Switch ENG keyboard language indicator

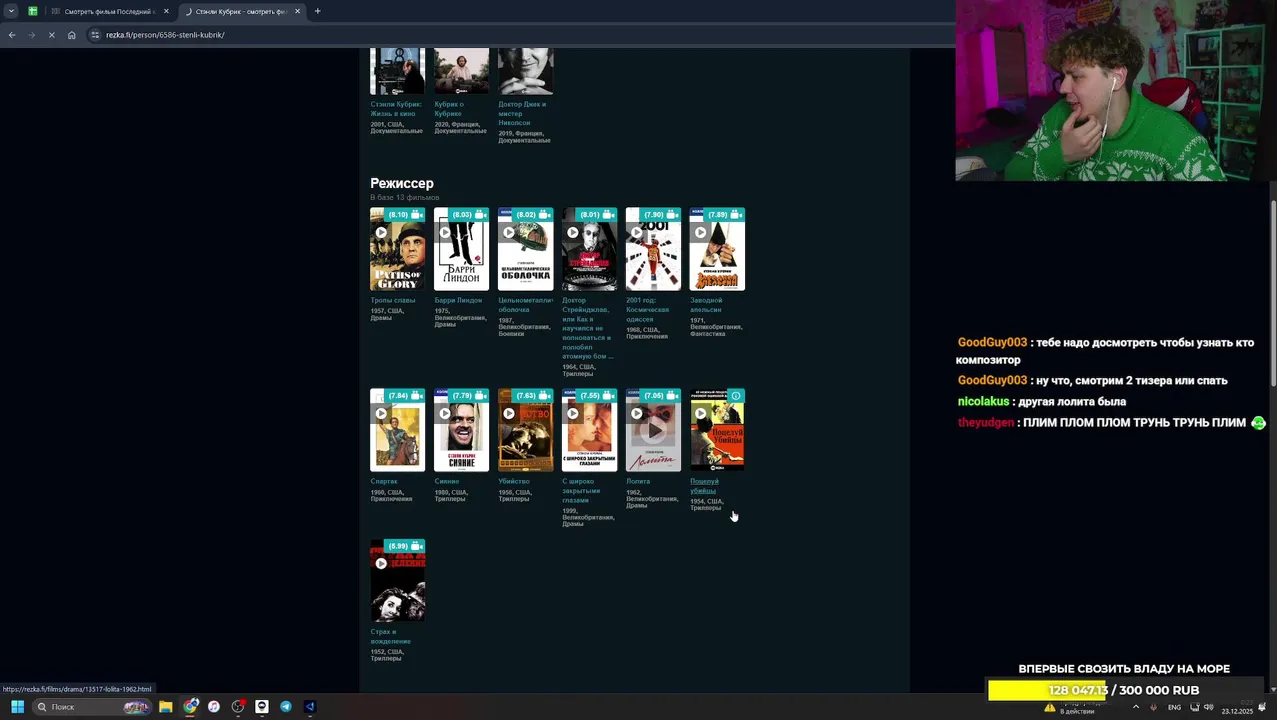click(1174, 707)
